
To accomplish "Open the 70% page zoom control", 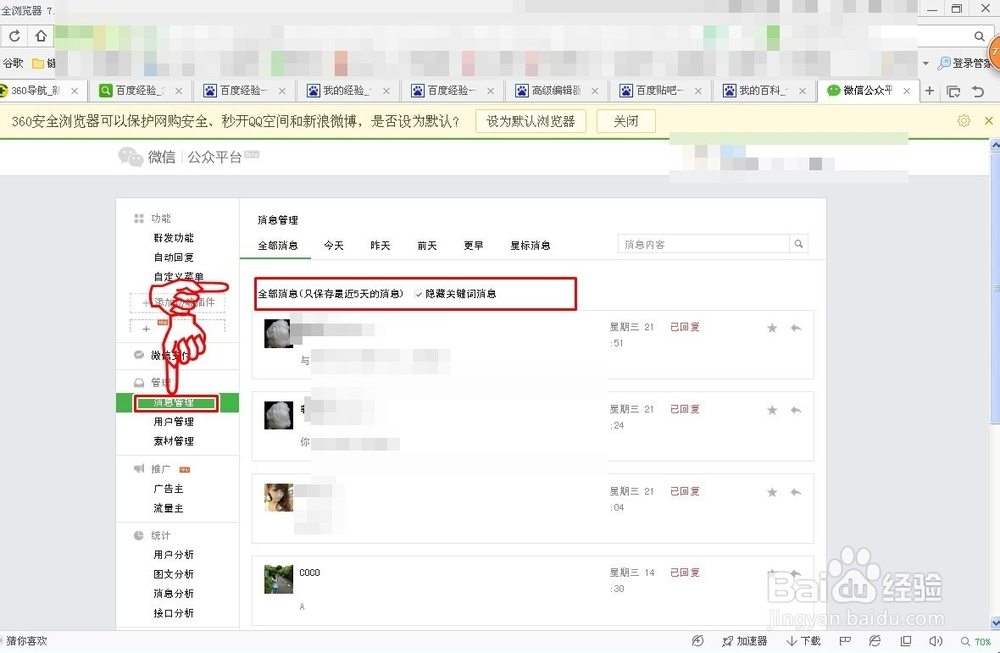I will 976,642.
